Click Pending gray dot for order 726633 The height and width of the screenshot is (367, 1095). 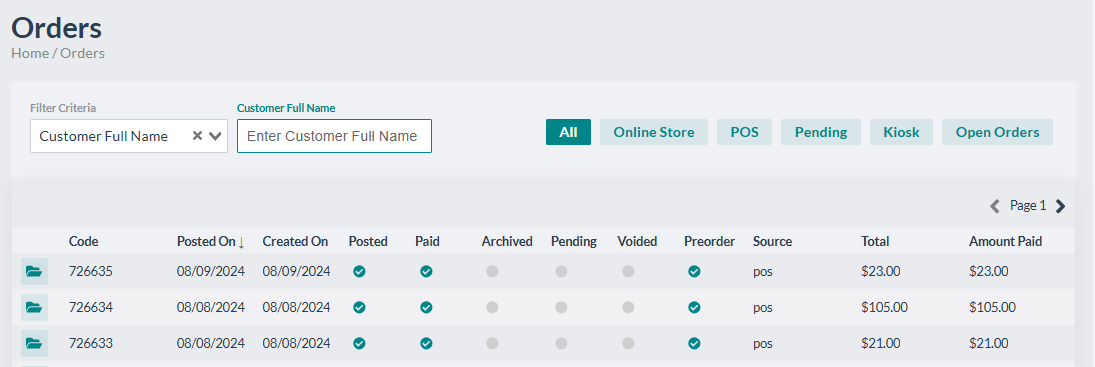(561, 343)
